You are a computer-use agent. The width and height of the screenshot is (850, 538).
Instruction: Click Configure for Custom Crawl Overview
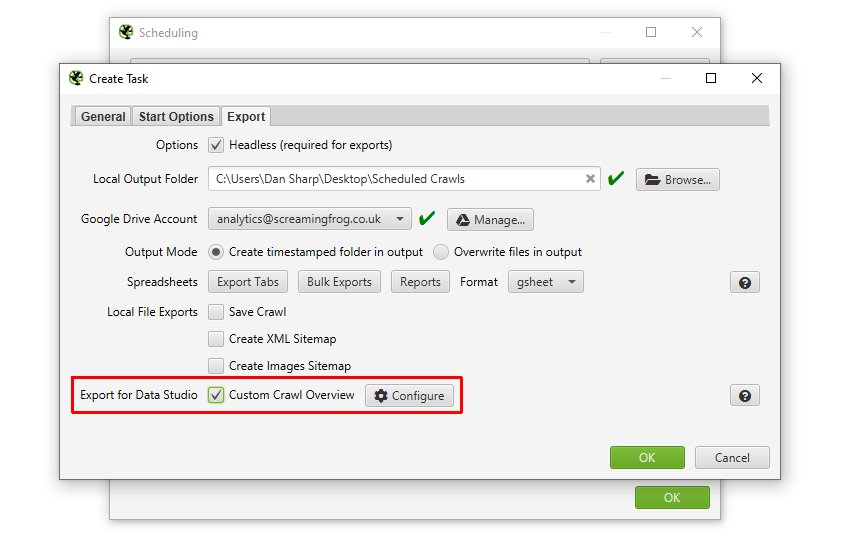pos(409,396)
